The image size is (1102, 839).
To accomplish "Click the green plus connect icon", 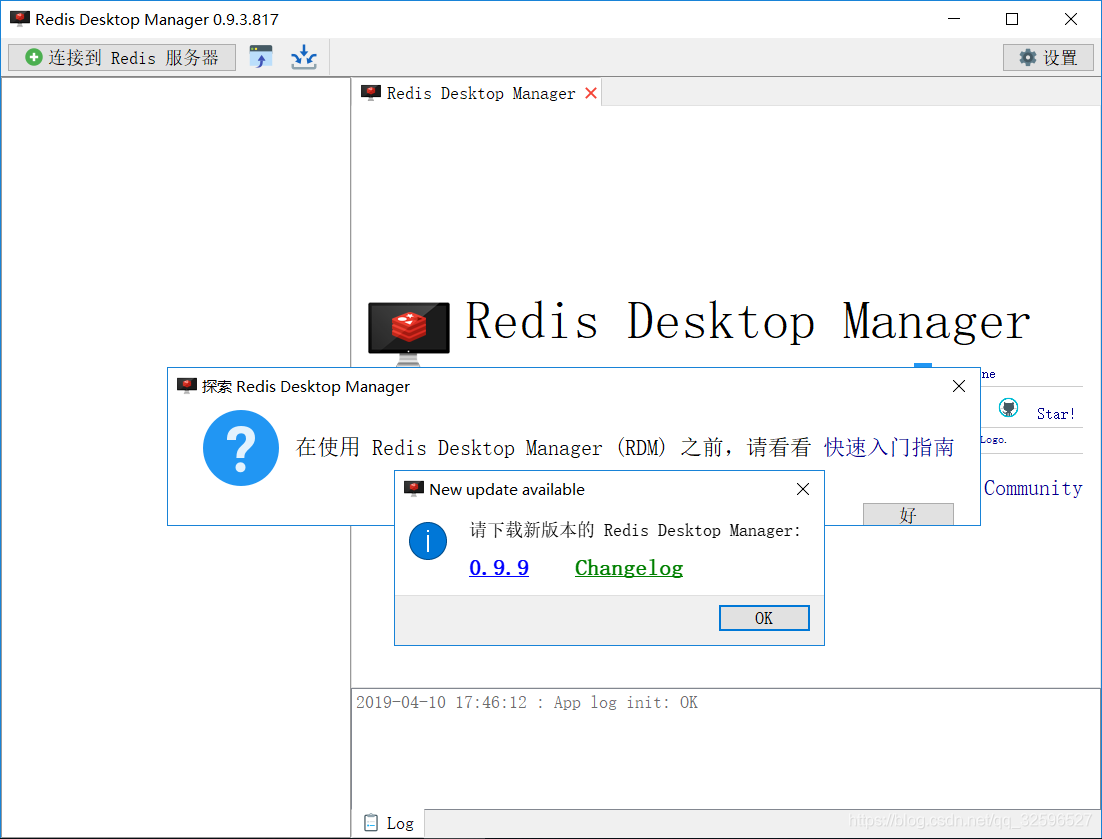I will coord(32,57).
